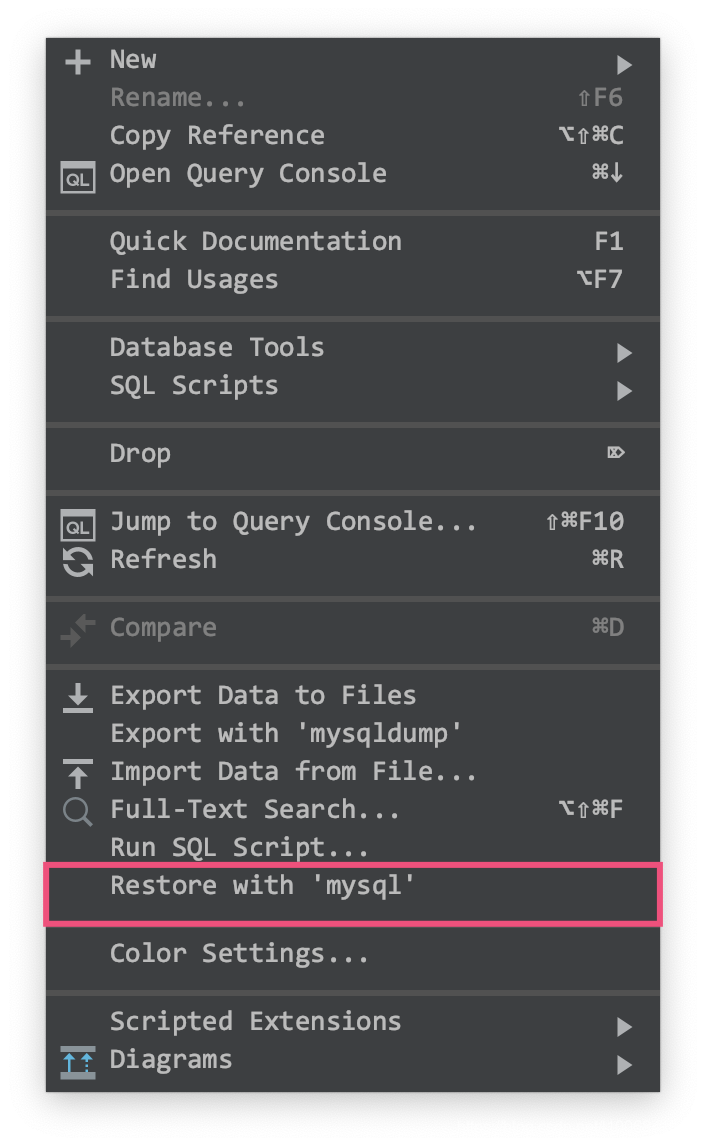Open Quick Documentation
Screen dimensions: 706x1146
[255, 241]
